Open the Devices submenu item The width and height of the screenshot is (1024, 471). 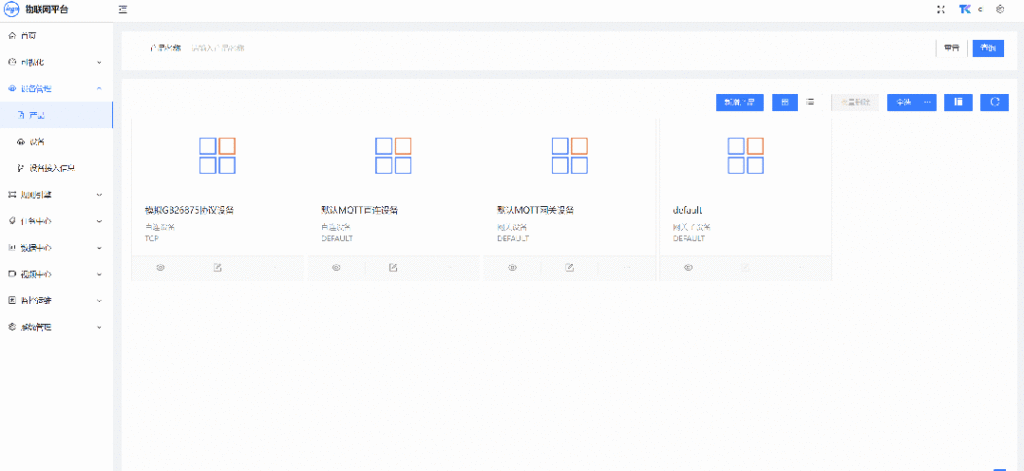coord(56,142)
